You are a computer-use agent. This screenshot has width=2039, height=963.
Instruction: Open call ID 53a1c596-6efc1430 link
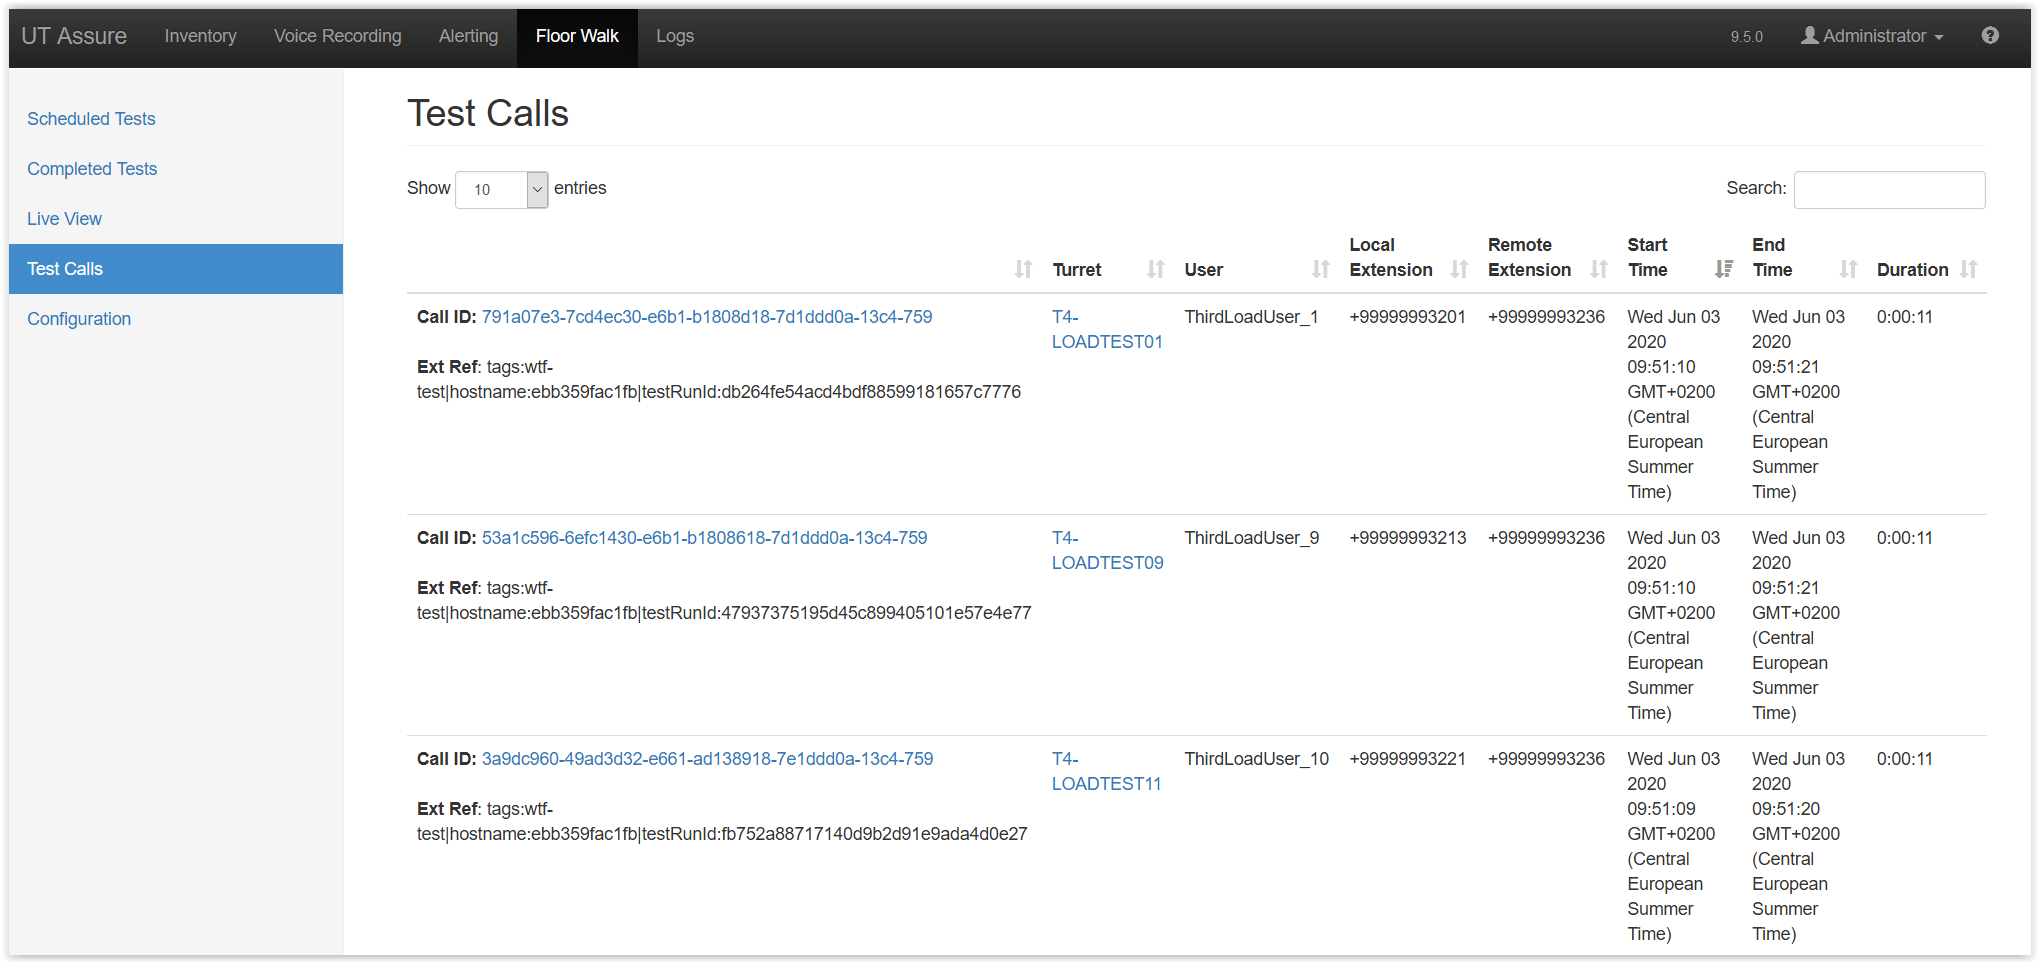(705, 538)
